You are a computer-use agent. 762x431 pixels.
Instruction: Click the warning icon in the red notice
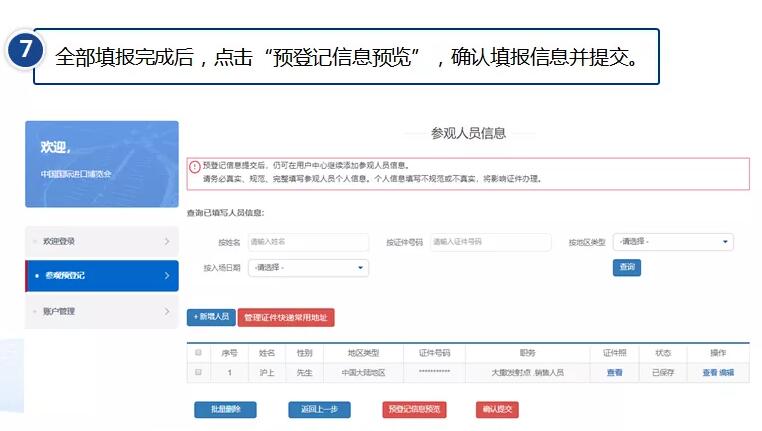pyautogui.click(x=194, y=167)
